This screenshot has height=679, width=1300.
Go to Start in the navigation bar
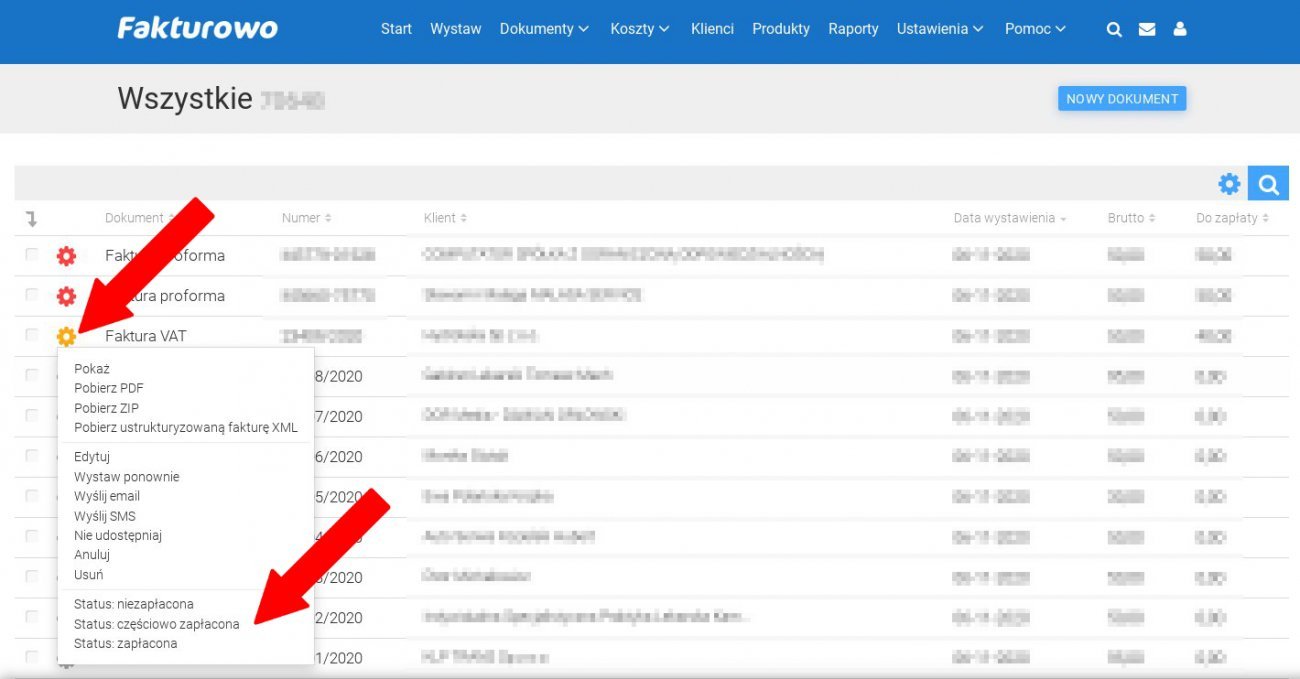coord(396,29)
